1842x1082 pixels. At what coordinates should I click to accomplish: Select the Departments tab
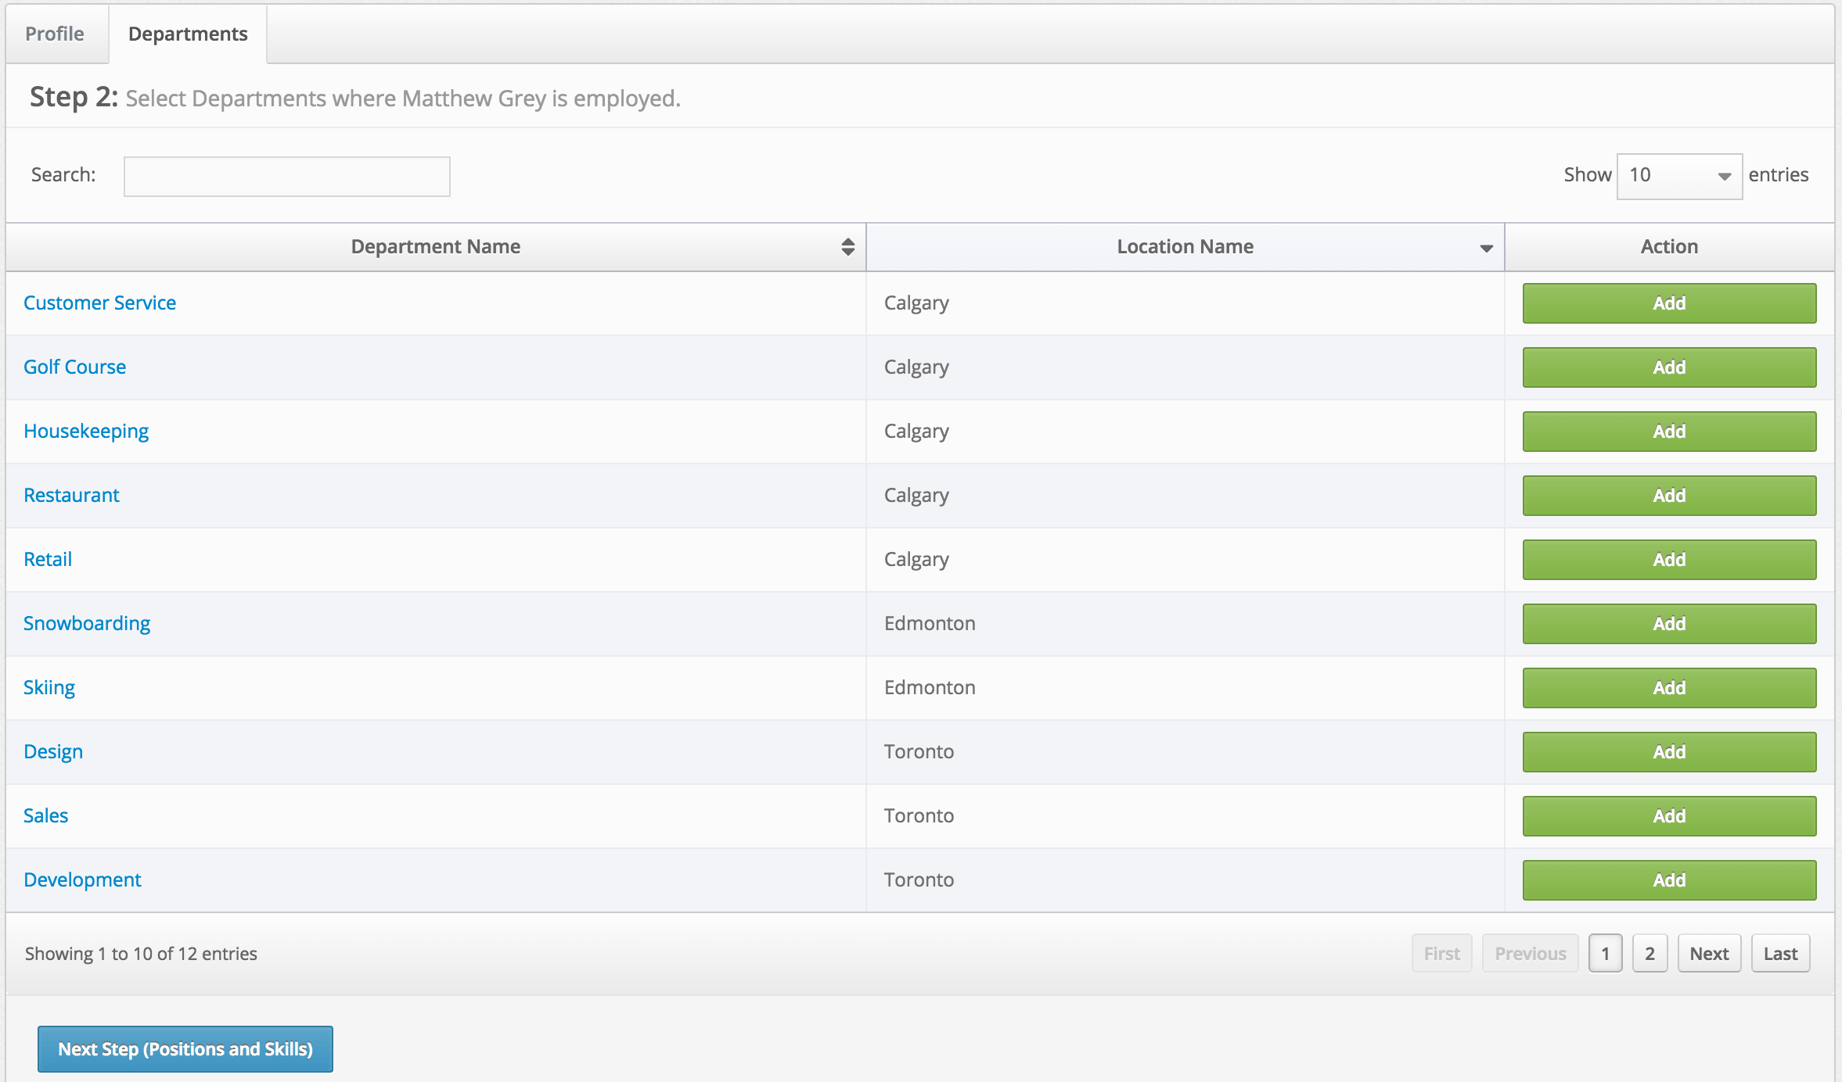[x=187, y=33]
